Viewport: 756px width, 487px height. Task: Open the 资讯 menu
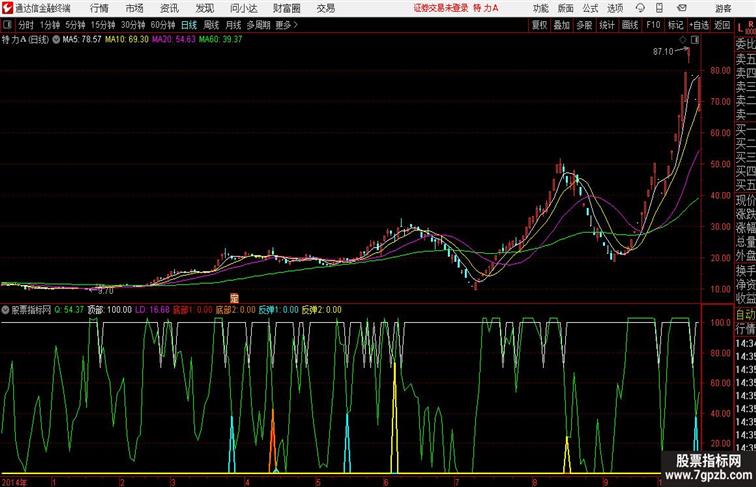(169, 8)
